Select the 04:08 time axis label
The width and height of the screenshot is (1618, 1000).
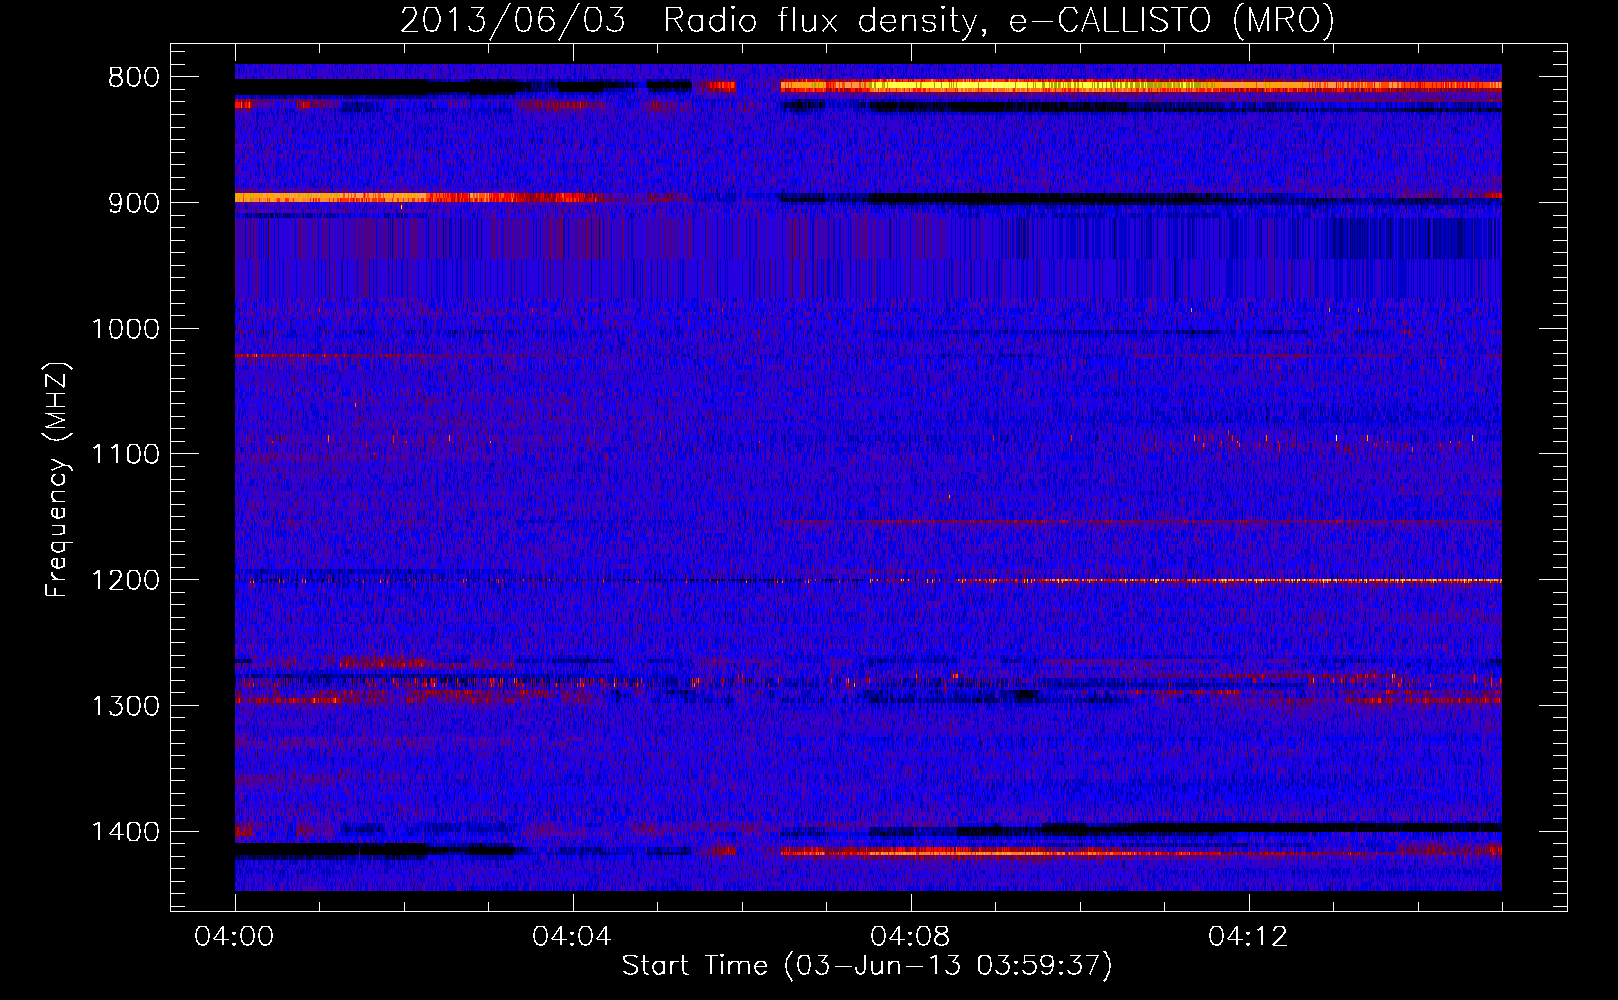[x=910, y=937]
